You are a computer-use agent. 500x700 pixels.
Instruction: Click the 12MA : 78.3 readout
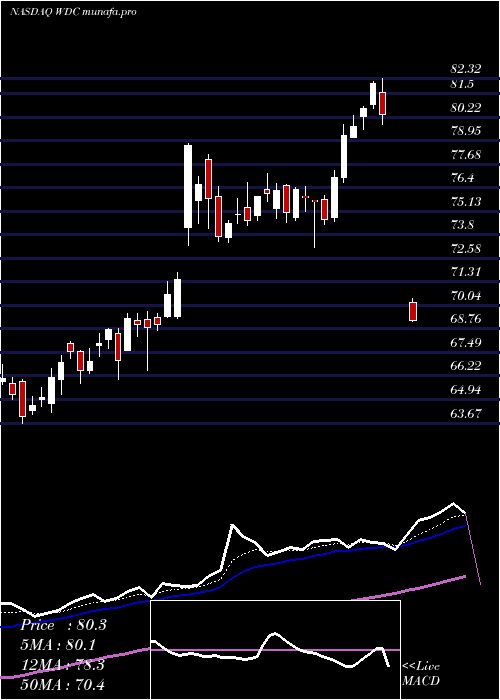click(x=62, y=665)
